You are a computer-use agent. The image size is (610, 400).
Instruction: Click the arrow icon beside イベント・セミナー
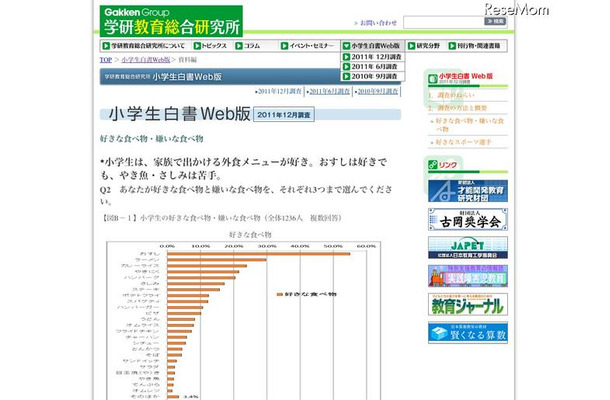[x=284, y=46]
